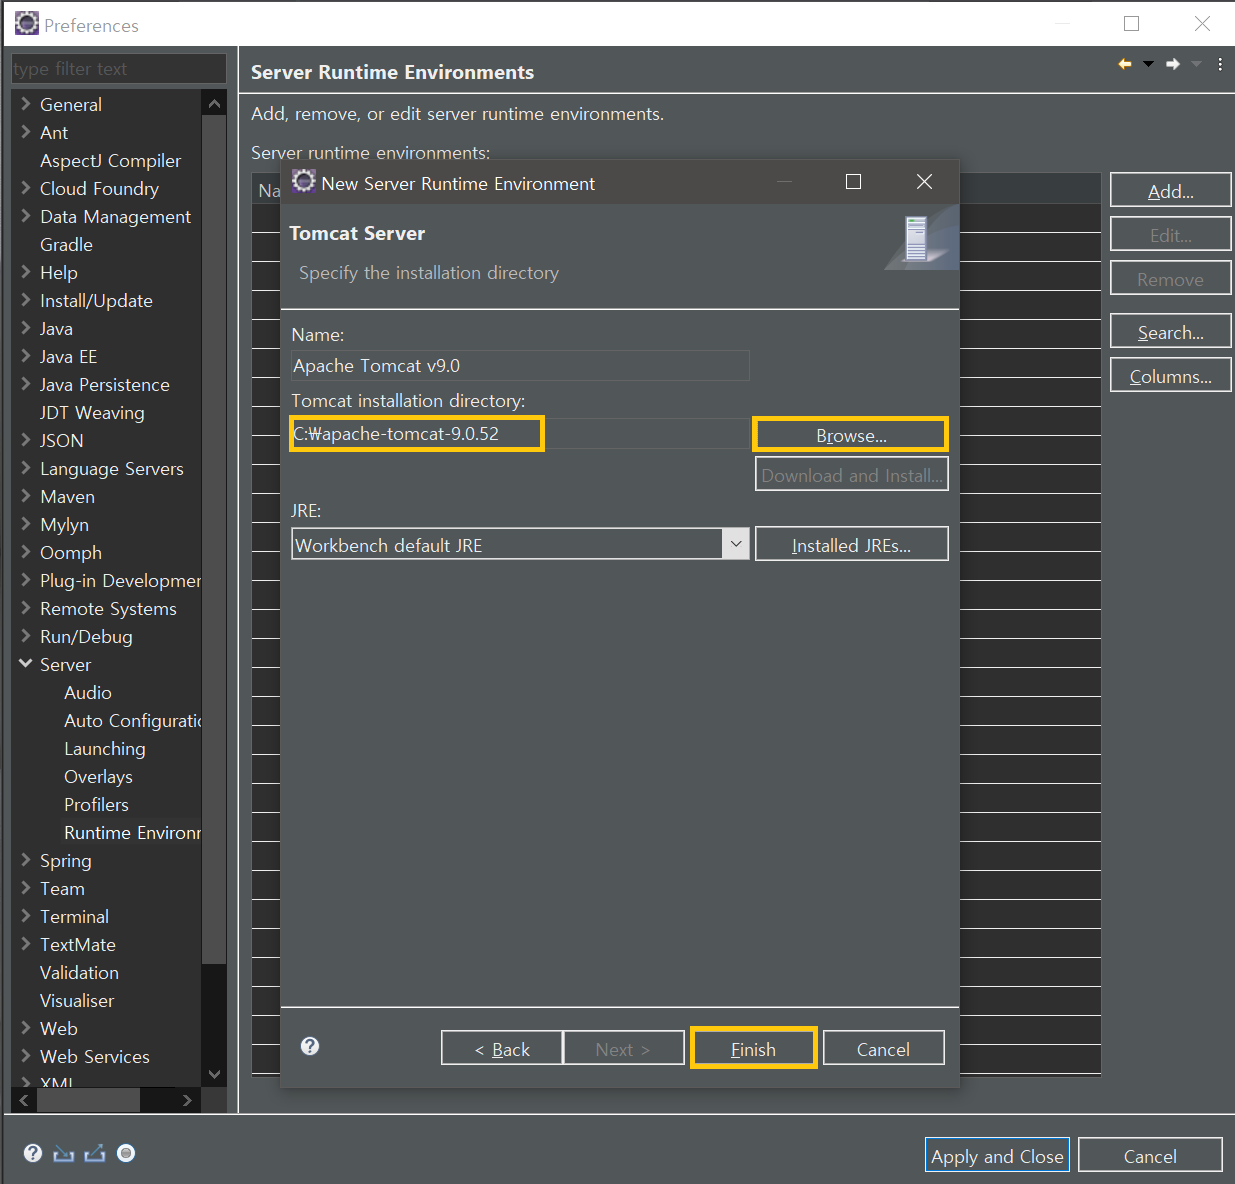
Task: Click the help icon in Tomcat dialog
Action: coord(310,1046)
